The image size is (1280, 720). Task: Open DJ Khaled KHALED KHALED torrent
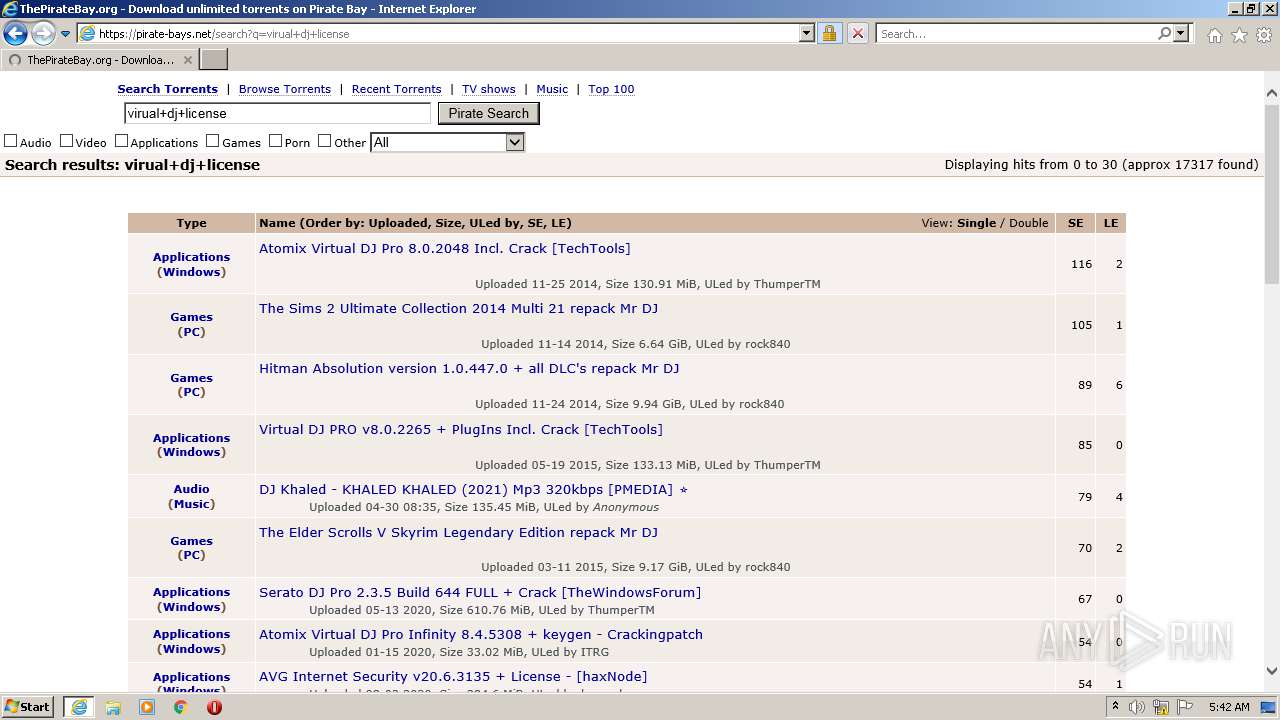(473, 489)
